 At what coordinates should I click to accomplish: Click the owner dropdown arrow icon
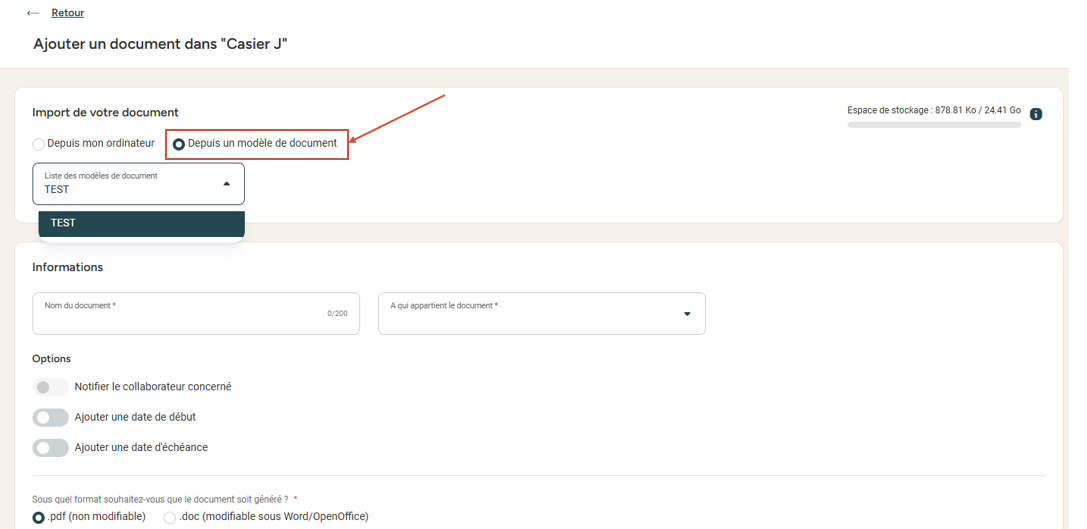click(x=687, y=314)
